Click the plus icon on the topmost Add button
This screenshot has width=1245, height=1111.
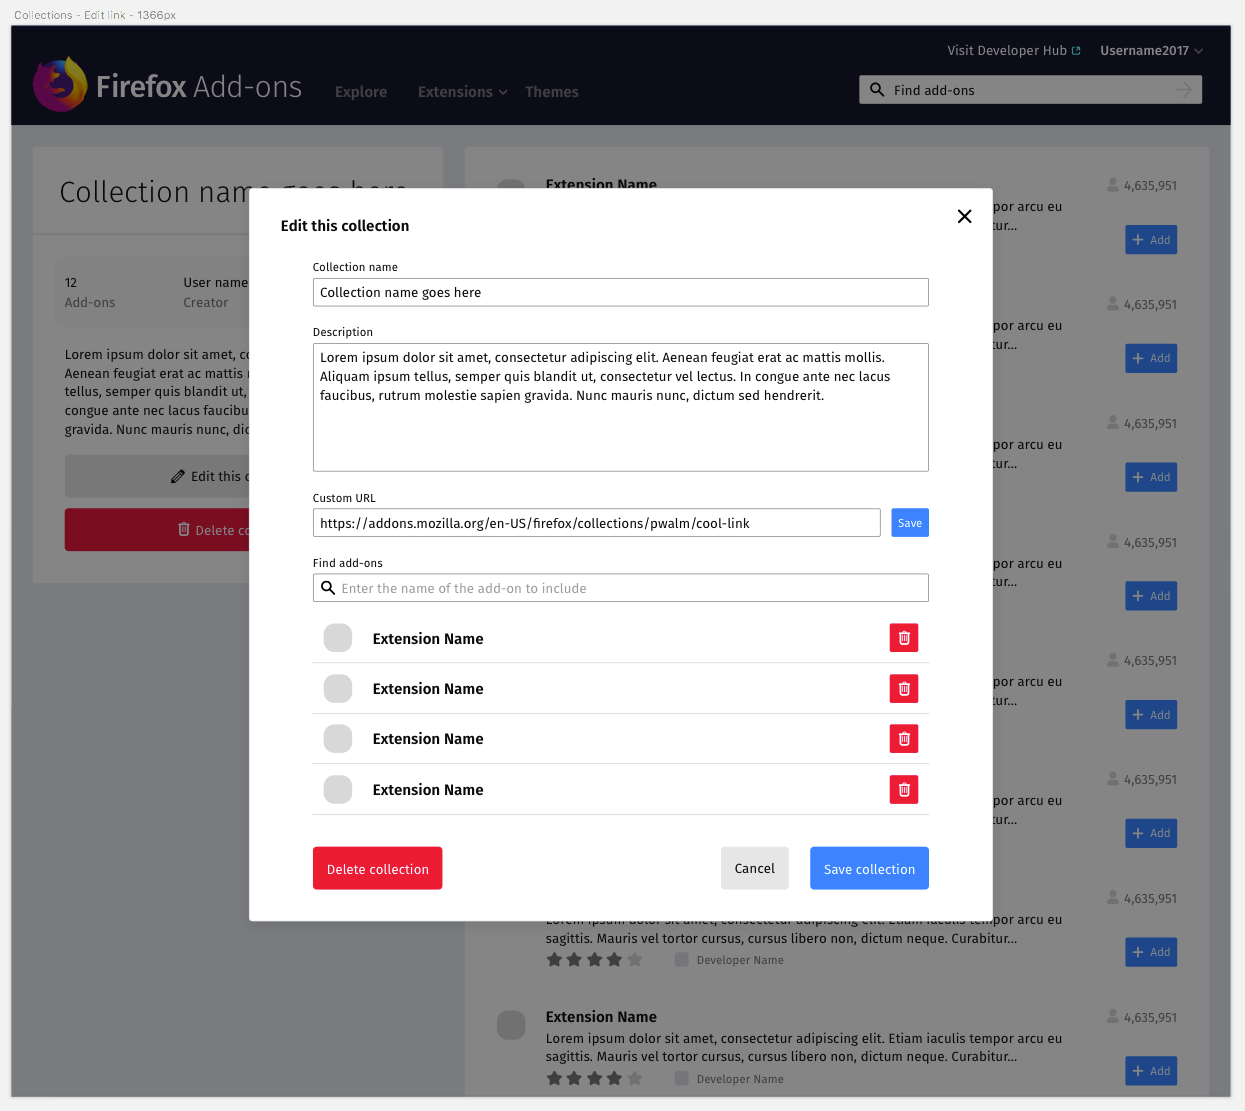(x=1138, y=239)
